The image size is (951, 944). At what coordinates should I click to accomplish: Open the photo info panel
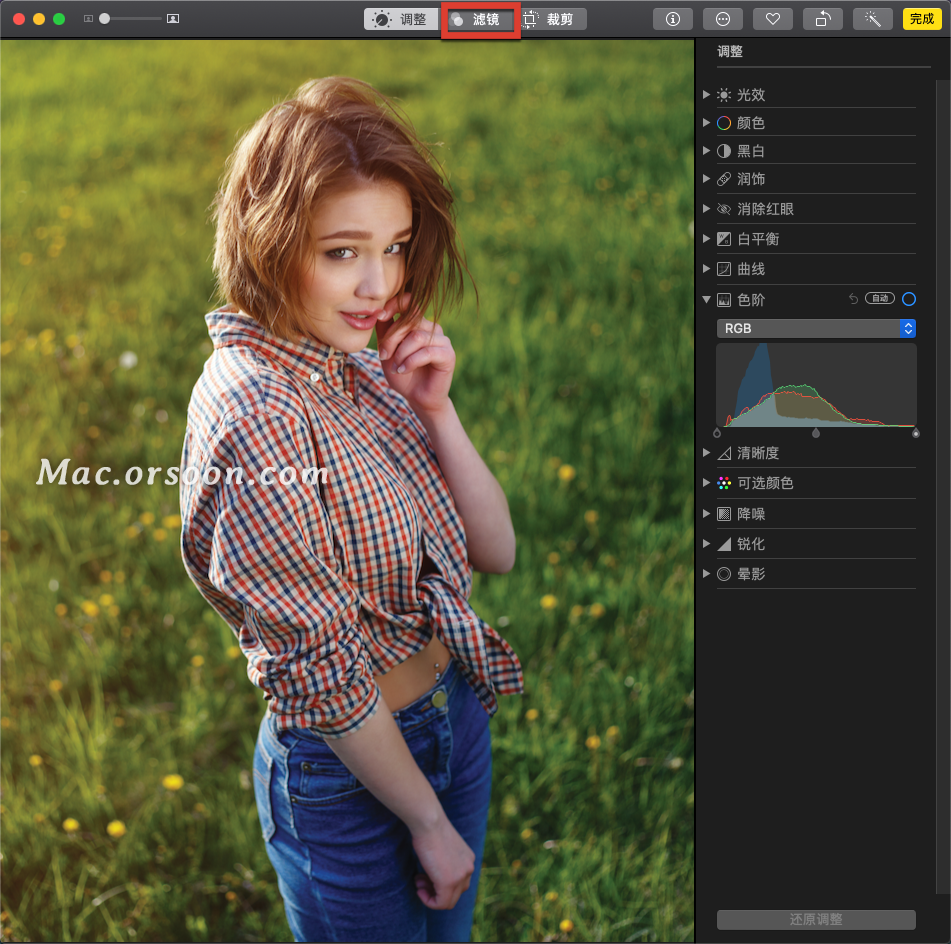coord(673,19)
